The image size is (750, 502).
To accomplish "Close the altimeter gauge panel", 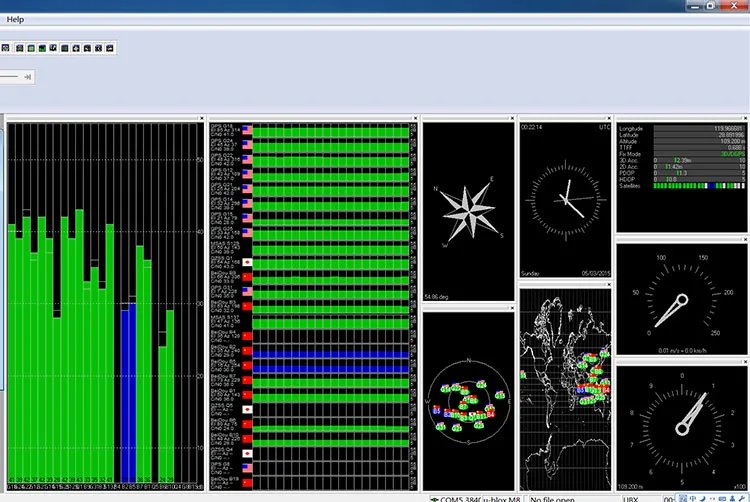I will click(x=745, y=362).
